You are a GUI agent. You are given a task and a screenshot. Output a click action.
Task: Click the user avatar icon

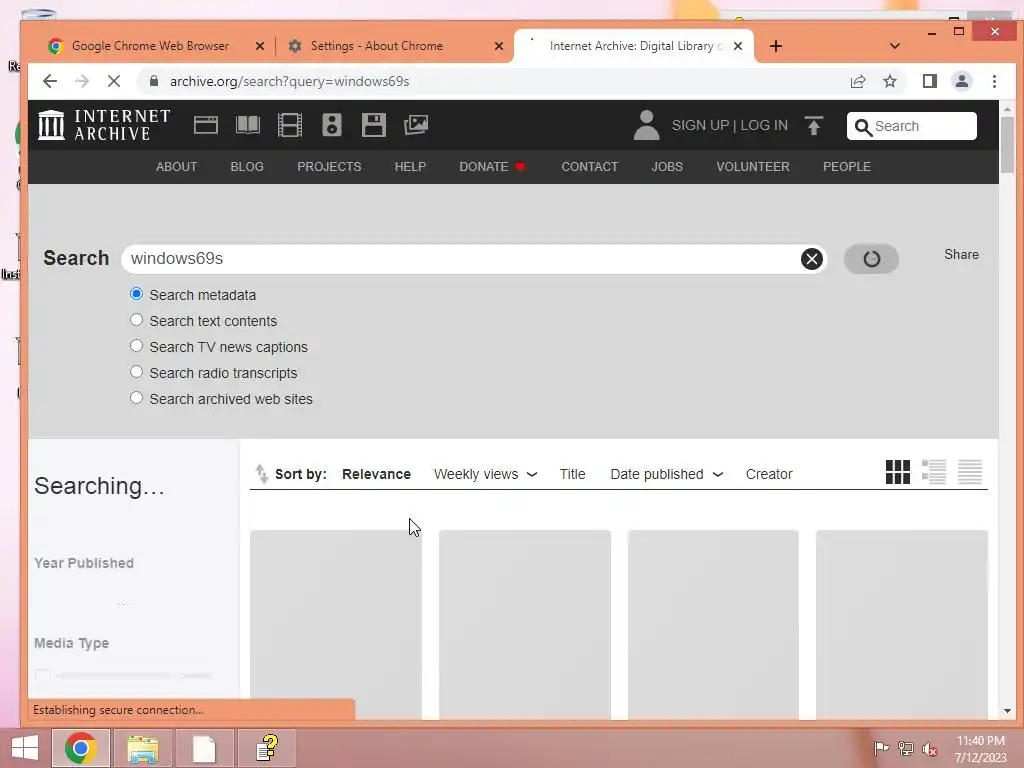click(x=646, y=125)
